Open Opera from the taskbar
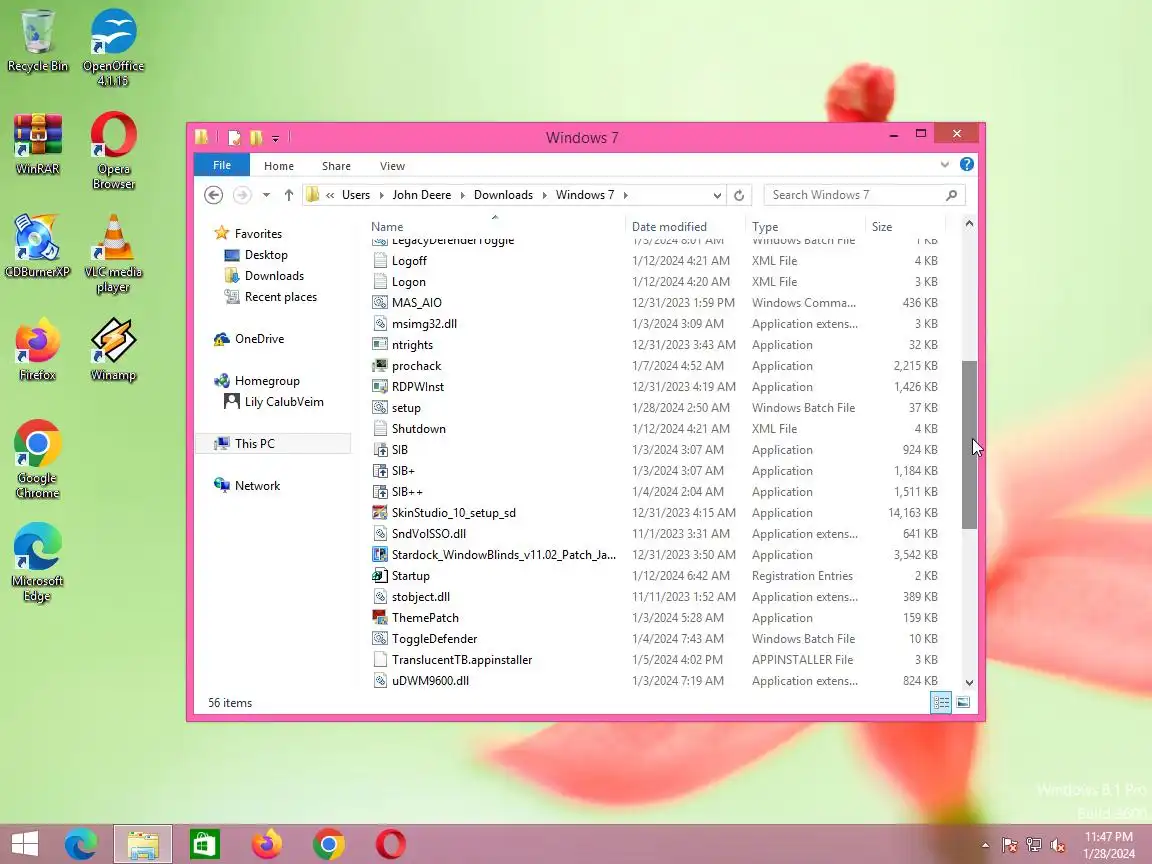Image resolution: width=1152 pixels, height=864 pixels. click(x=391, y=844)
